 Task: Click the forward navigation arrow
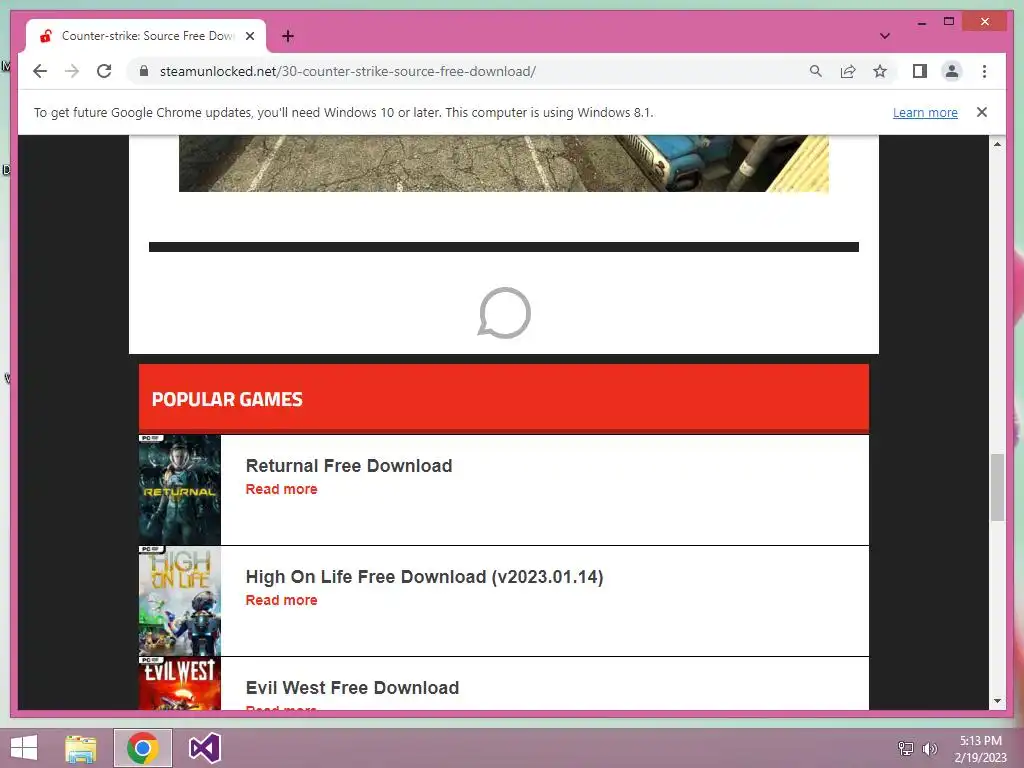72,71
